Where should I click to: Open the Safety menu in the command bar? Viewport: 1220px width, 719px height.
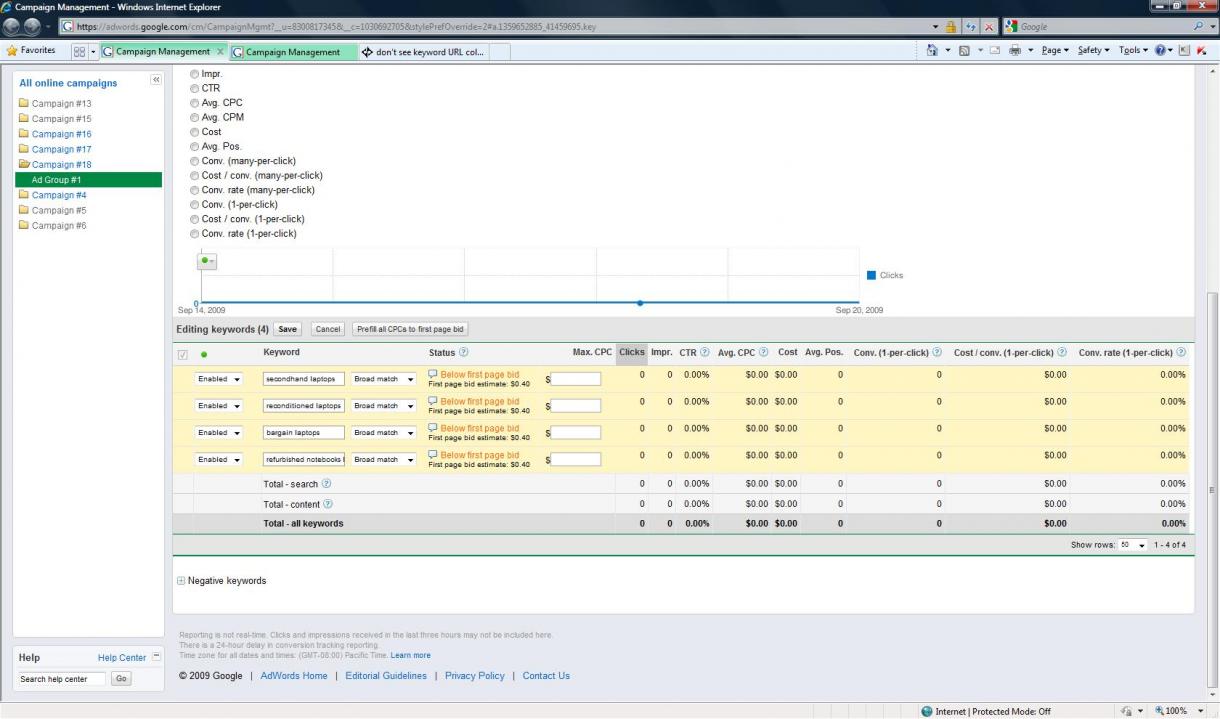(1093, 51)
